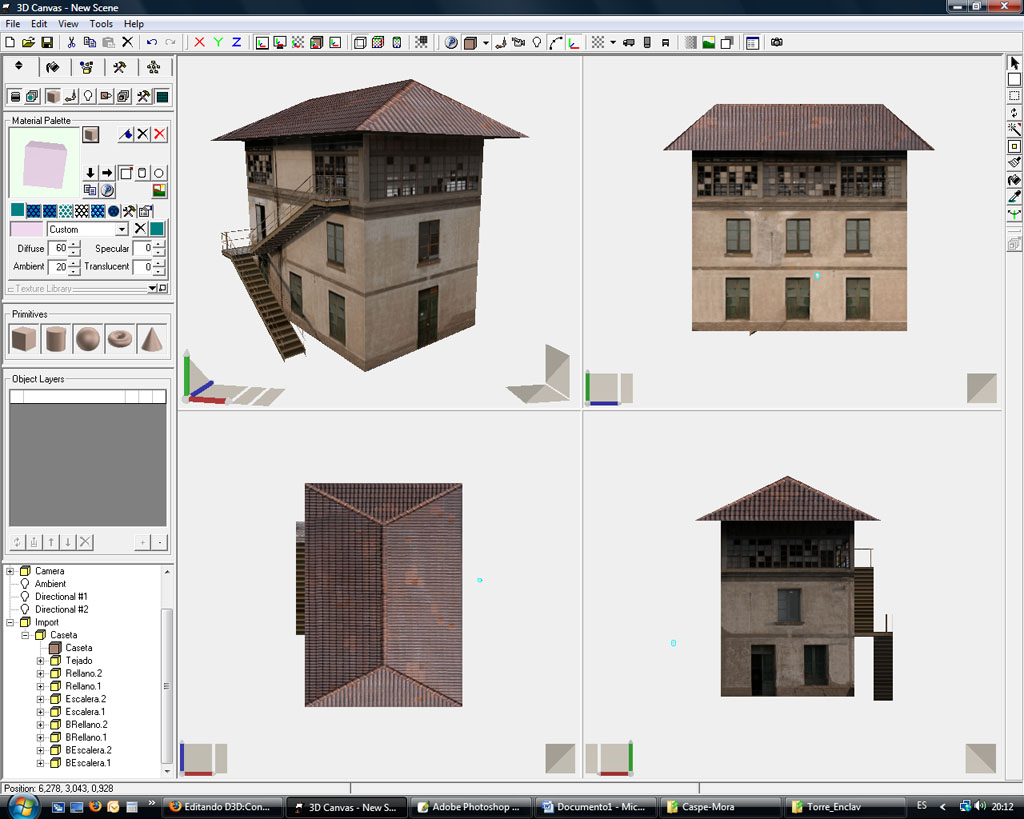Select the cone primitive

pyautogui.click(x=151, y=339)
